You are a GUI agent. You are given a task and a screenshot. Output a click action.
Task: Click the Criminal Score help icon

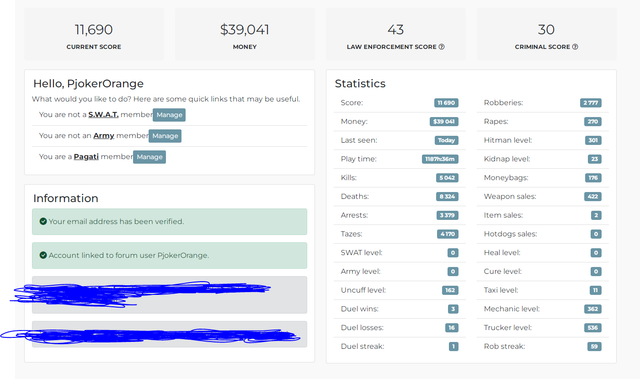coord(575,47)
